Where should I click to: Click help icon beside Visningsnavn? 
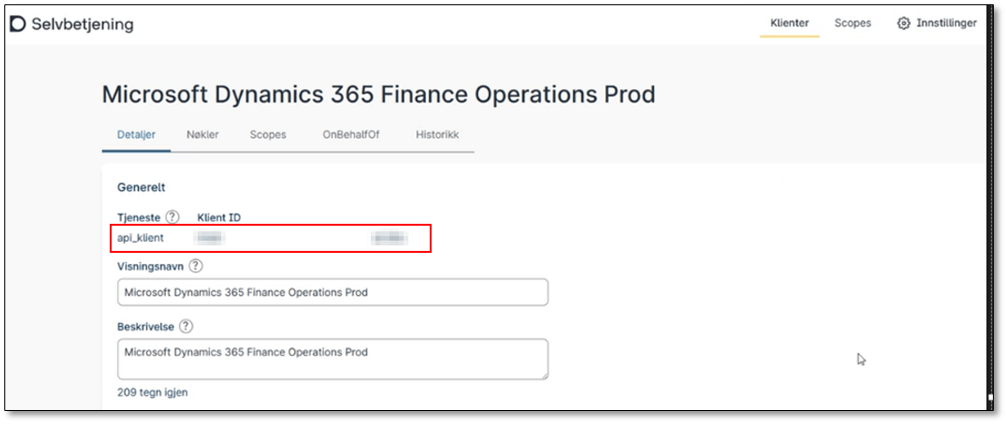tap(195, 266)
